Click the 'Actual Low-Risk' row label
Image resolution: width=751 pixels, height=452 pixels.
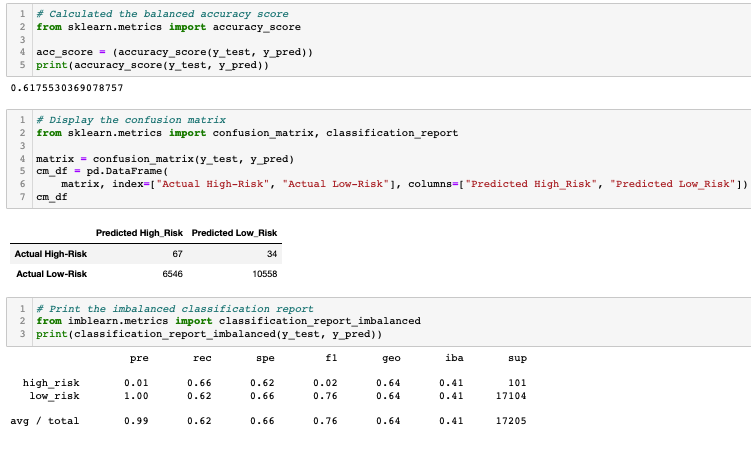pyautogui.click(x=52, y=274)
